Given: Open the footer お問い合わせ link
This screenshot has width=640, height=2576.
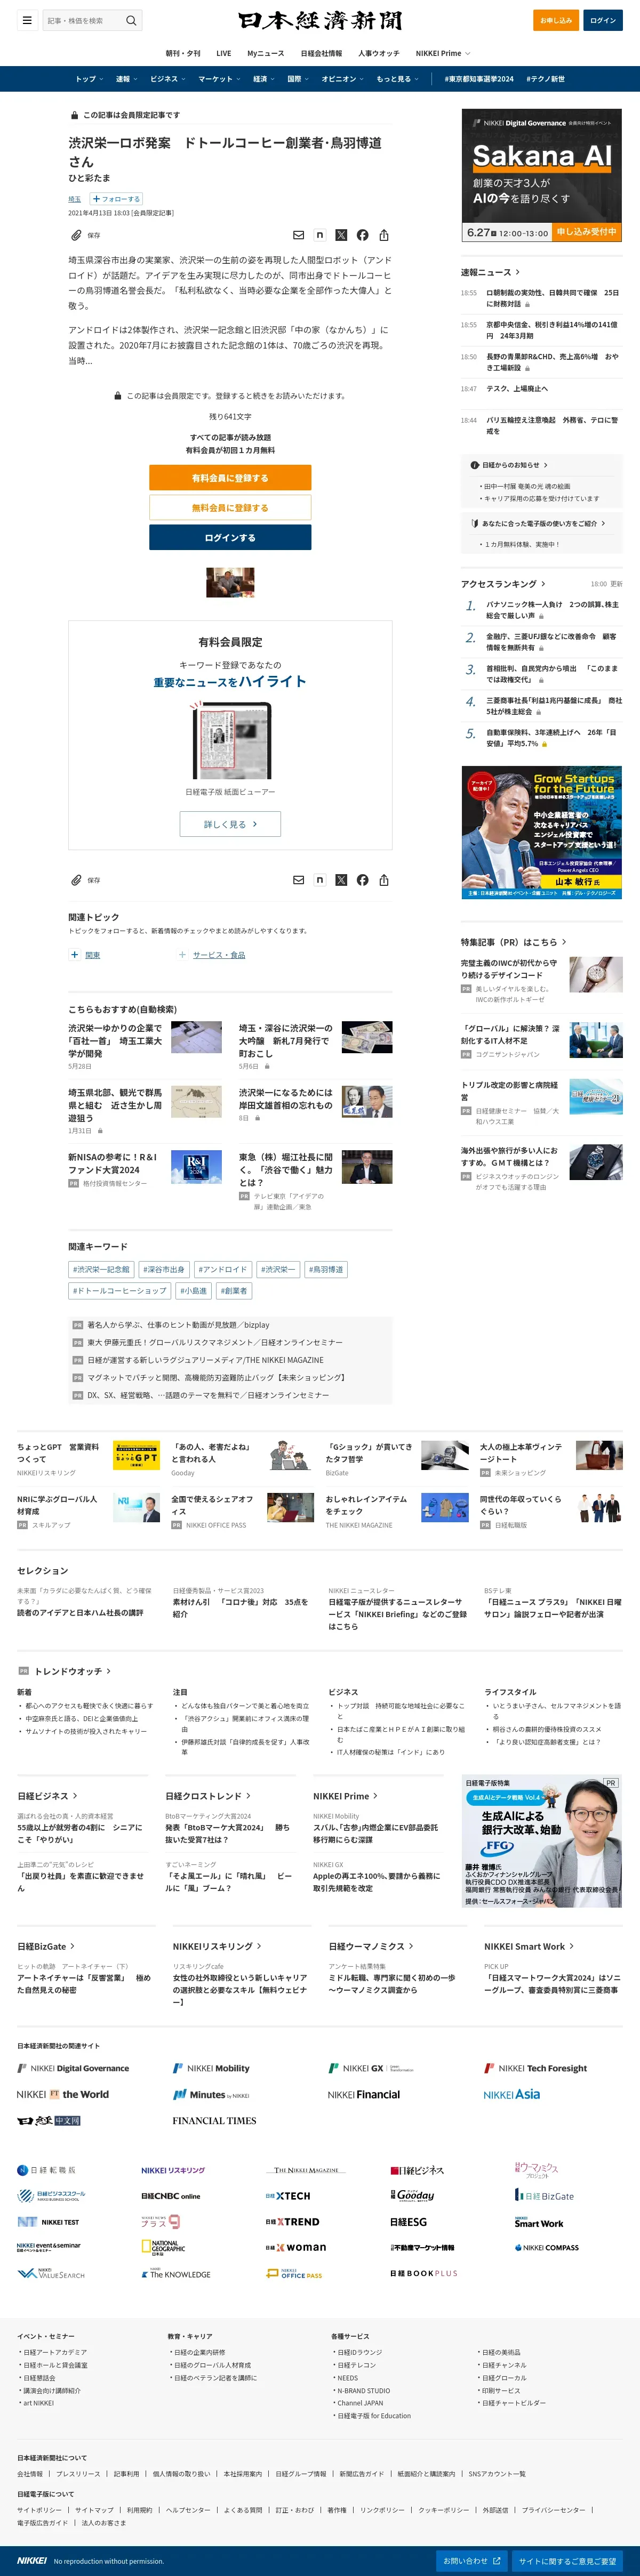Looking at the screenshot, I should tap(472, 2561).
